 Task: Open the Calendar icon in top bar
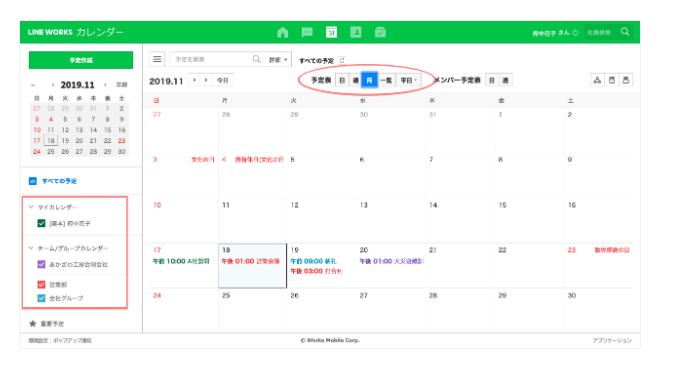tap(331, 32)
